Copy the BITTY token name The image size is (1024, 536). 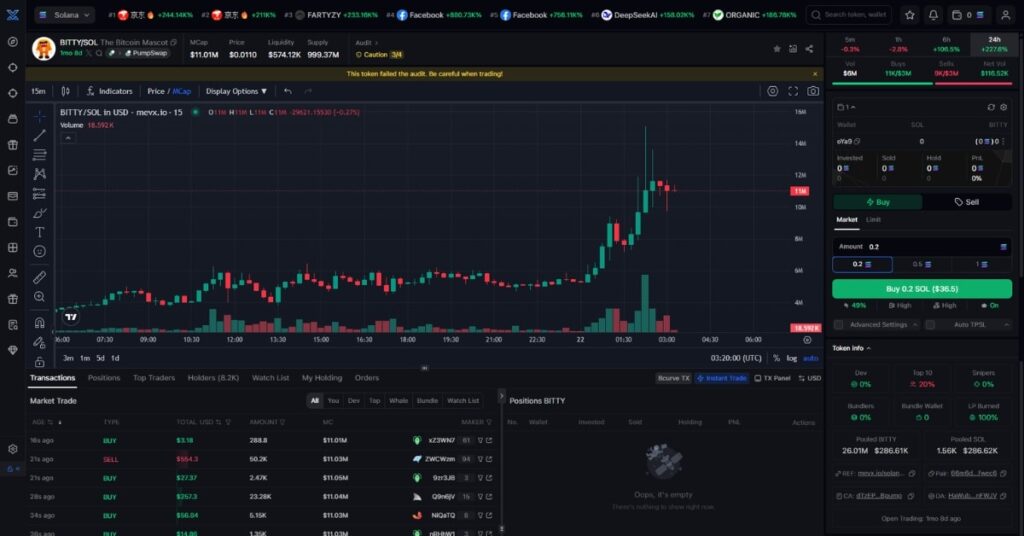click(x=174, y=42)
